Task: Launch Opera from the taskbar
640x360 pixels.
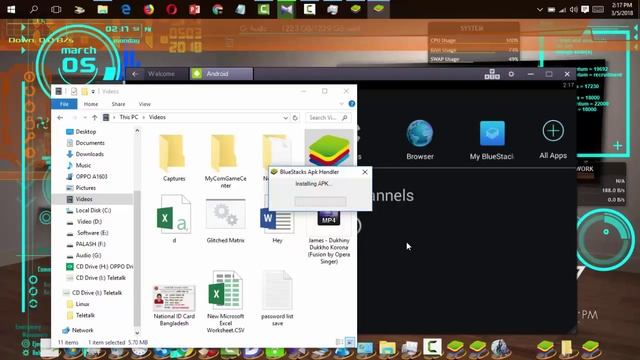Action: [171, 9]
